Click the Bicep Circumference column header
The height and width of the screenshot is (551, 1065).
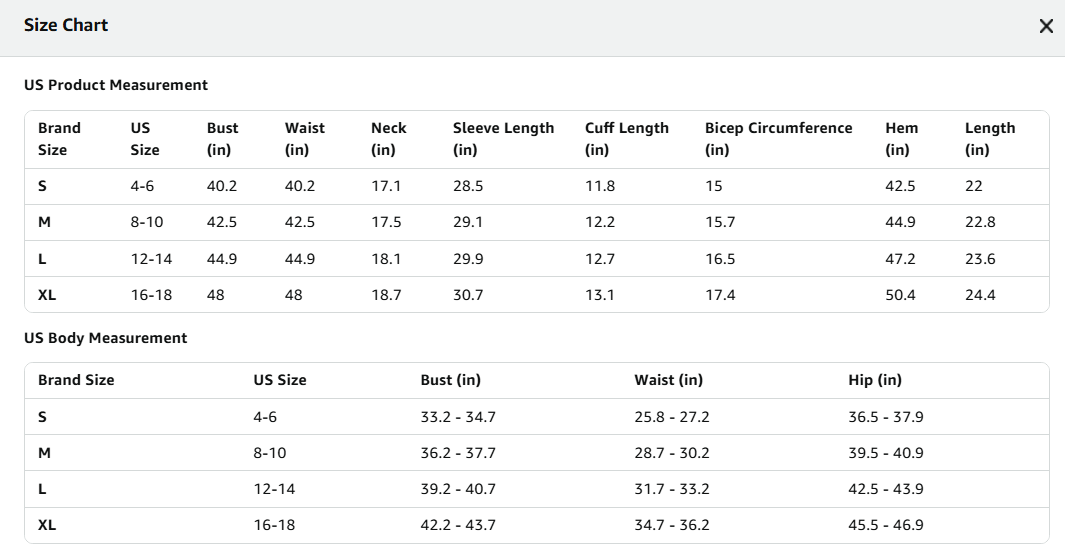click(778, 139)
